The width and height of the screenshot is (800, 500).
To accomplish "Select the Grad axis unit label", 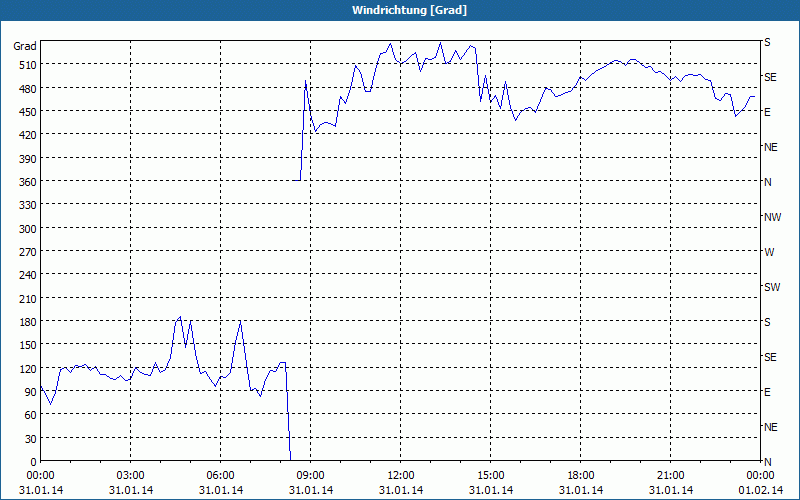I will 25,46.
